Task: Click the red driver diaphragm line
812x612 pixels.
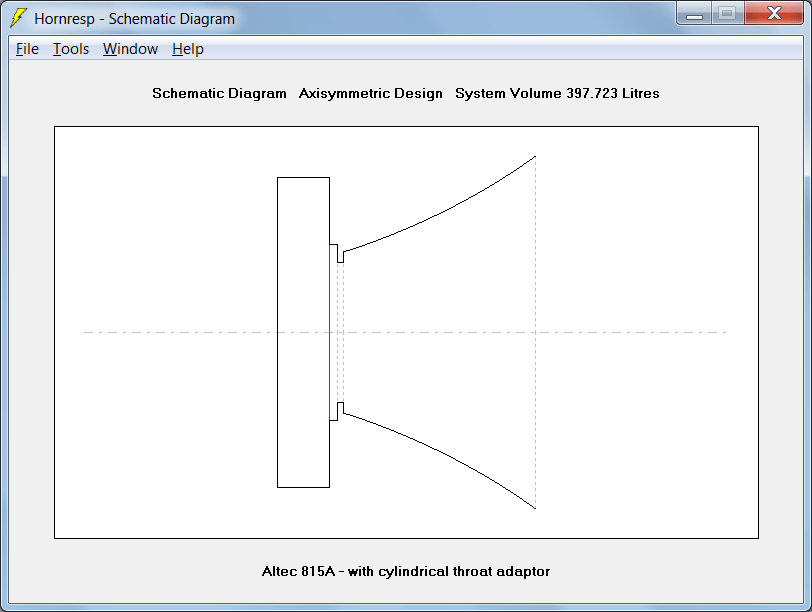Action: tap(330, 332)
